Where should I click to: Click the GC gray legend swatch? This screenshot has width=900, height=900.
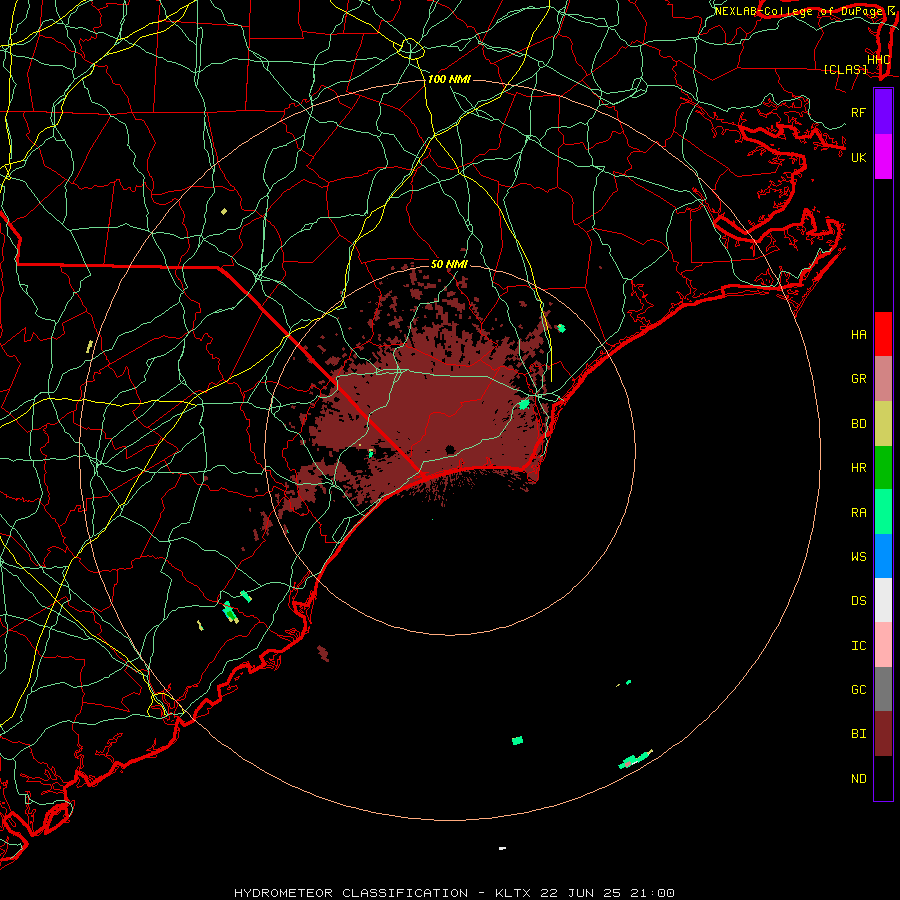click(x=883, y=689)
